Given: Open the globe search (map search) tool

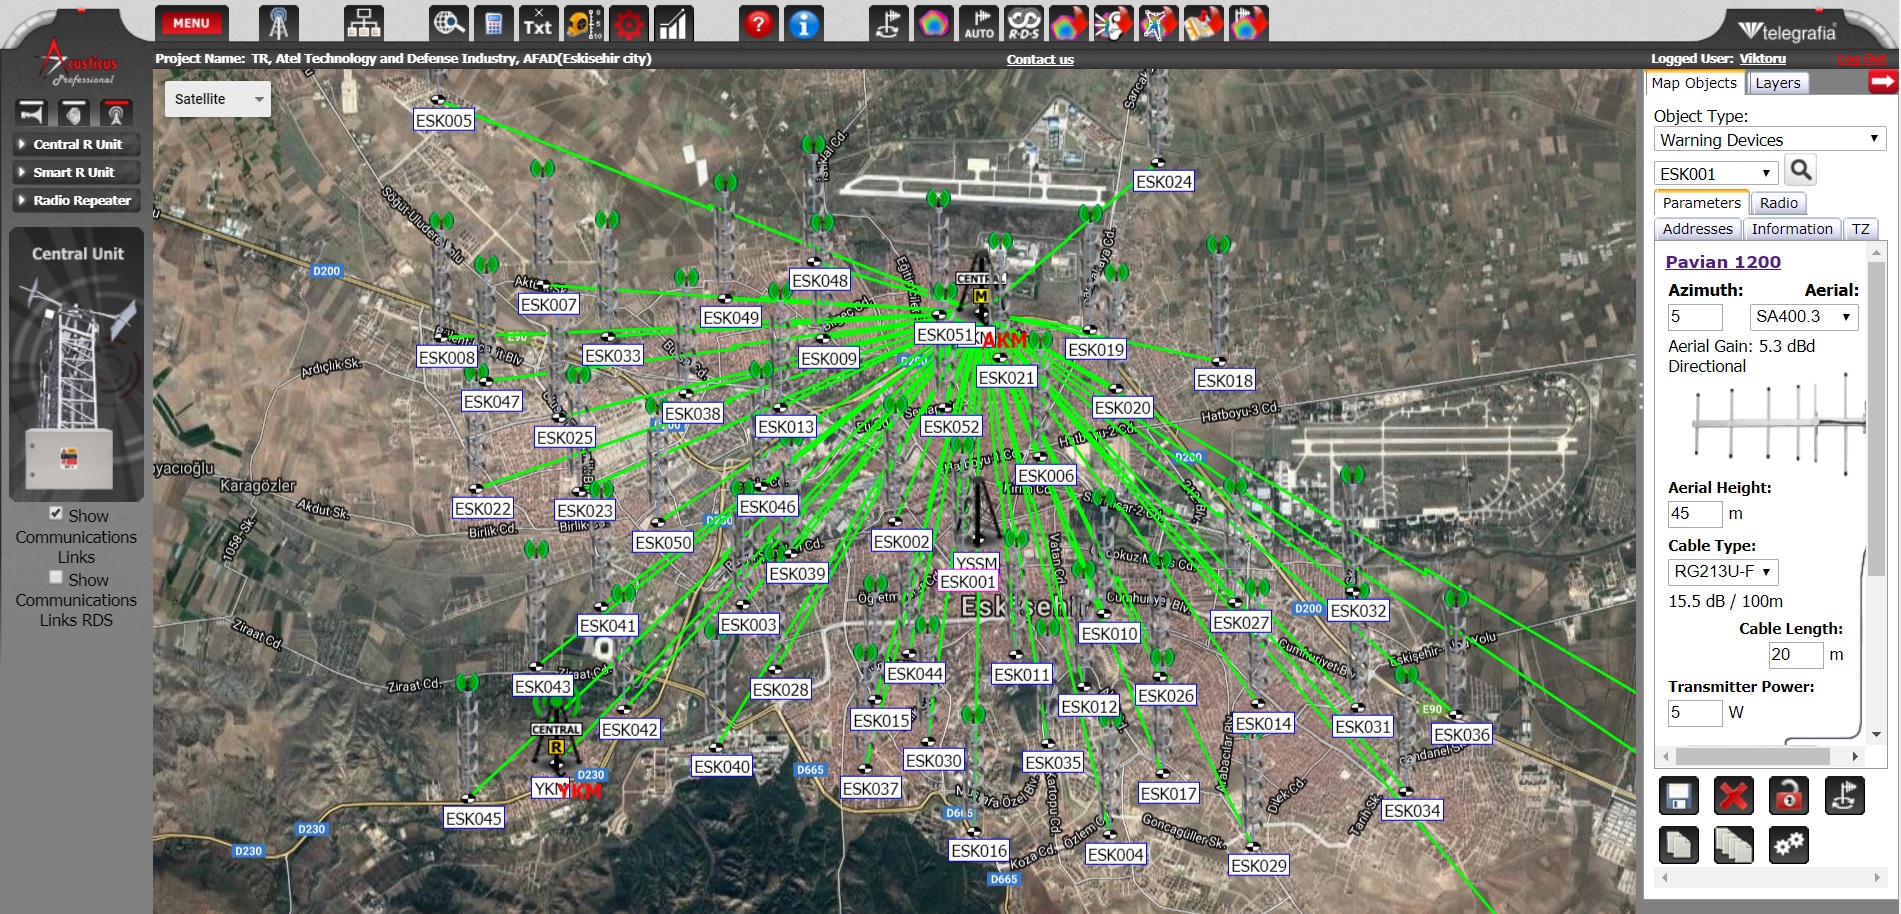Looking at the screenshot, I should point(449,24).
